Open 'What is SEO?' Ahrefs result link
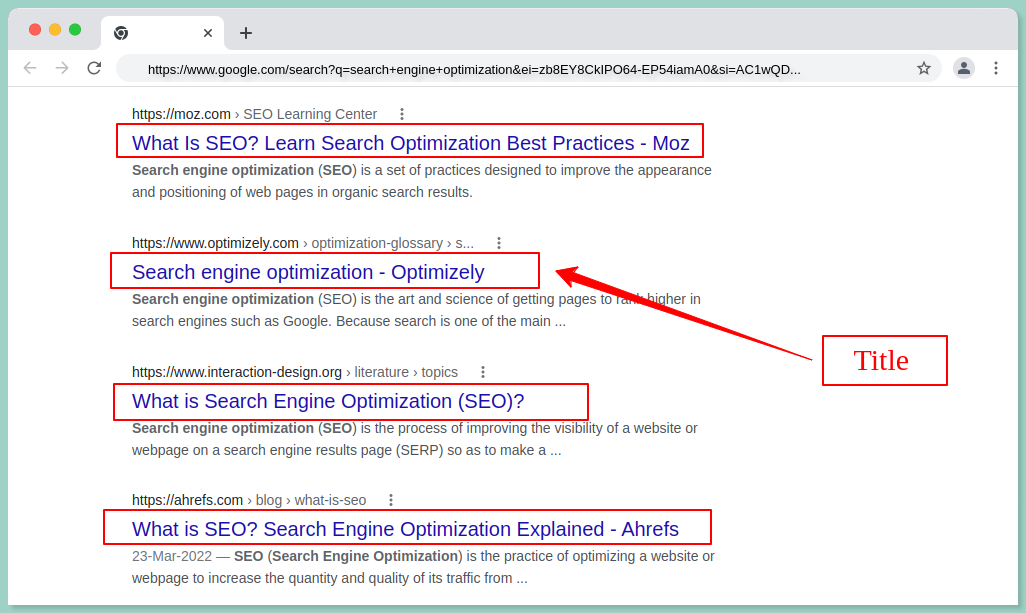This screenshot has height=613, width=1026. coord(405,529)
